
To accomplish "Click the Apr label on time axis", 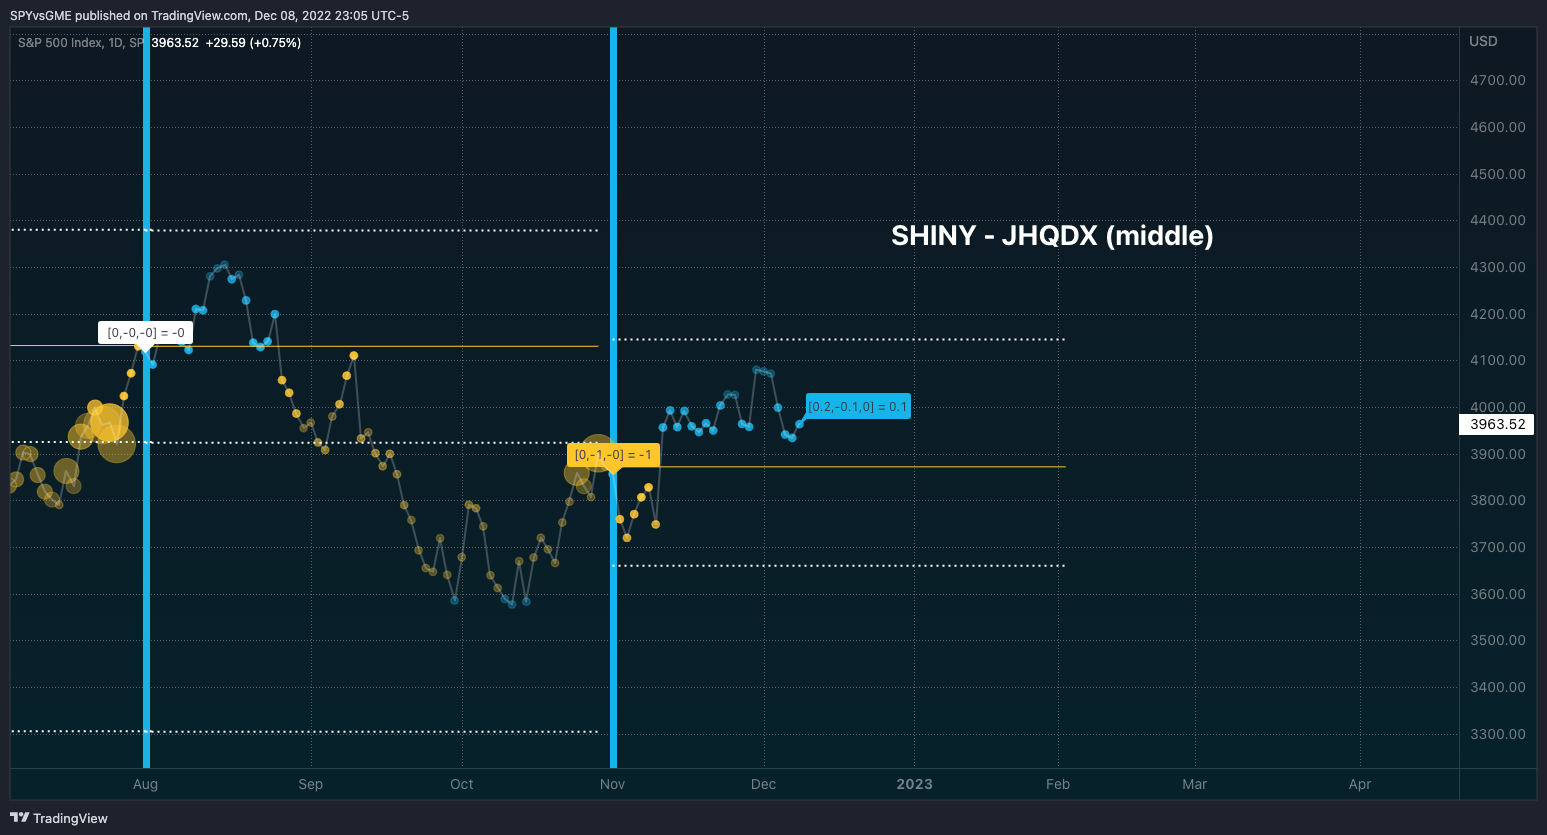I will tap(1360, 784).
